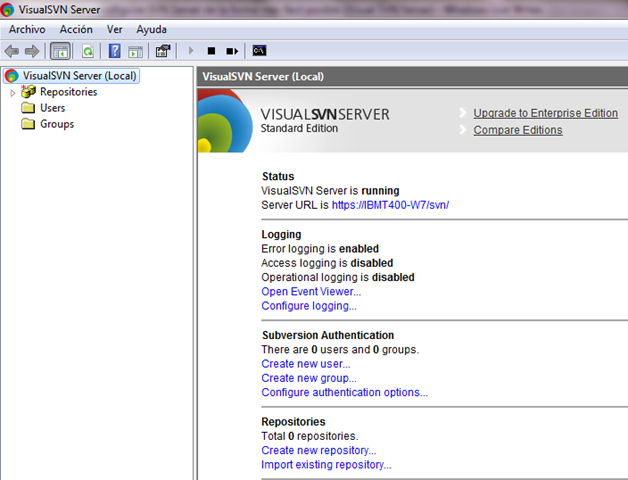Open server Properties toolbar icon
This screenshot has width=628, height=480.
point(163,51)
